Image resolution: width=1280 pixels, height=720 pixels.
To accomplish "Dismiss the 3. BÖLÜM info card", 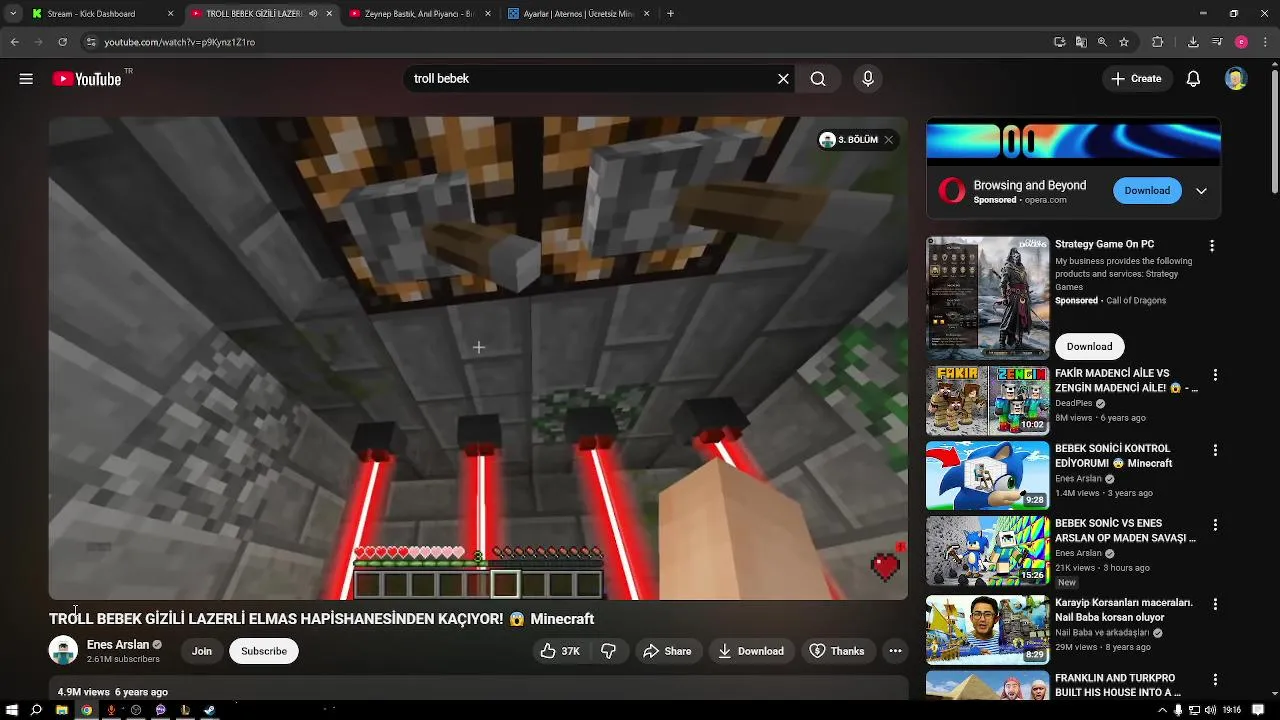I will [x=888, y=140].
